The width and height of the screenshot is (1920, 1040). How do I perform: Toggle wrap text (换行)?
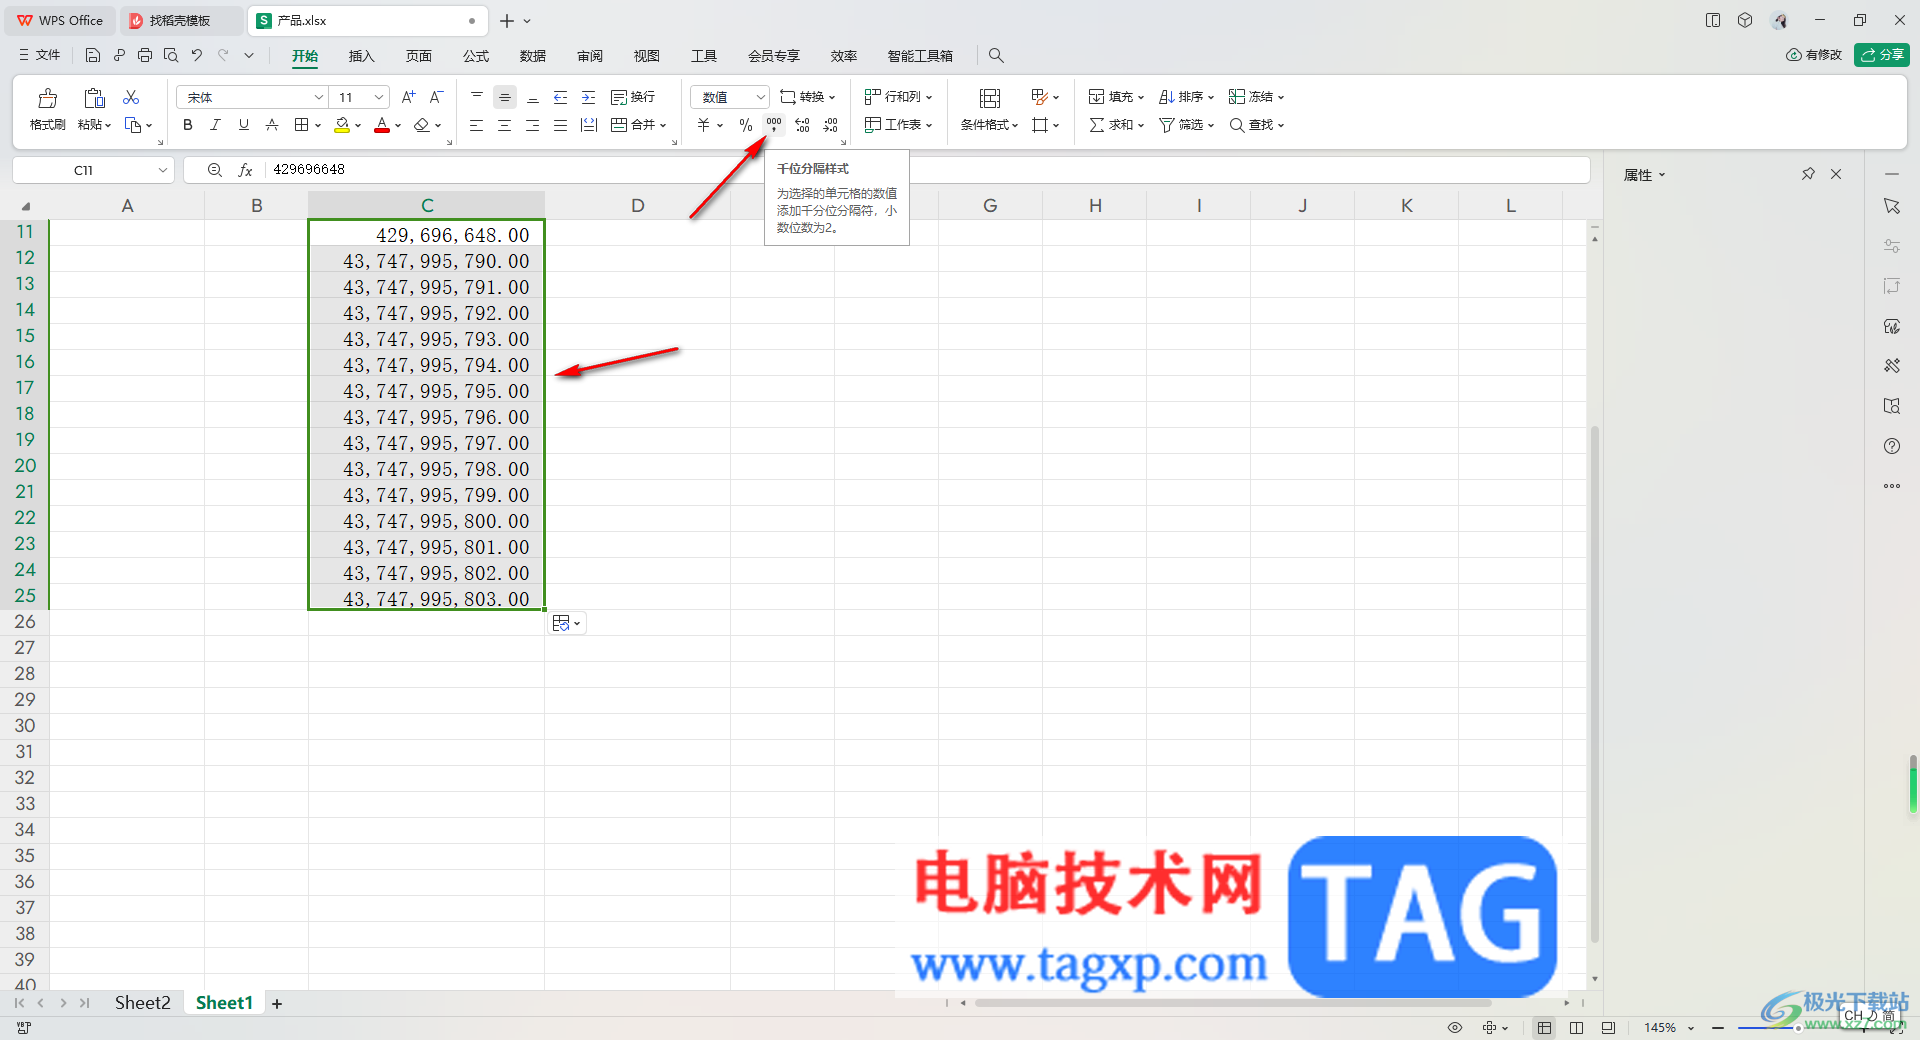[x=633, y=97]
